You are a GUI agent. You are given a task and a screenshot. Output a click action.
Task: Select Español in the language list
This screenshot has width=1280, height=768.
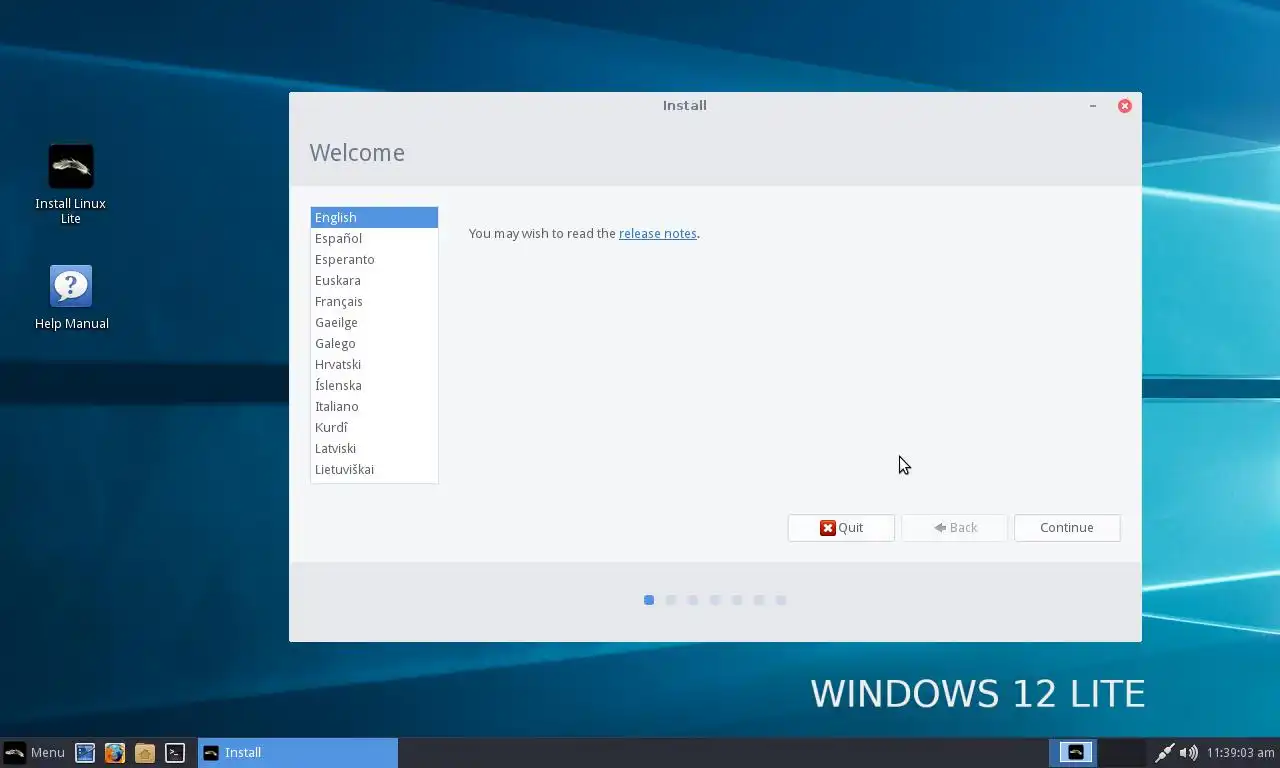click(374, 238)
